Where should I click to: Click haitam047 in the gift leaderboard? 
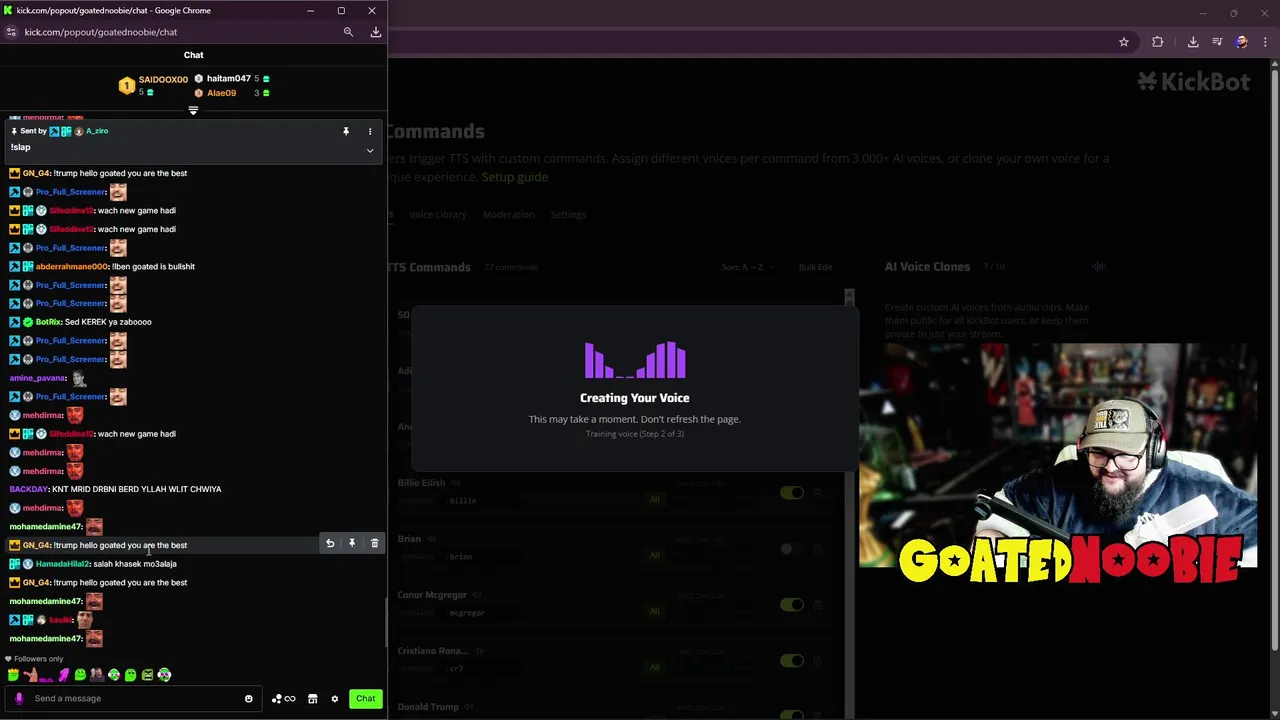tap(229, 78)
